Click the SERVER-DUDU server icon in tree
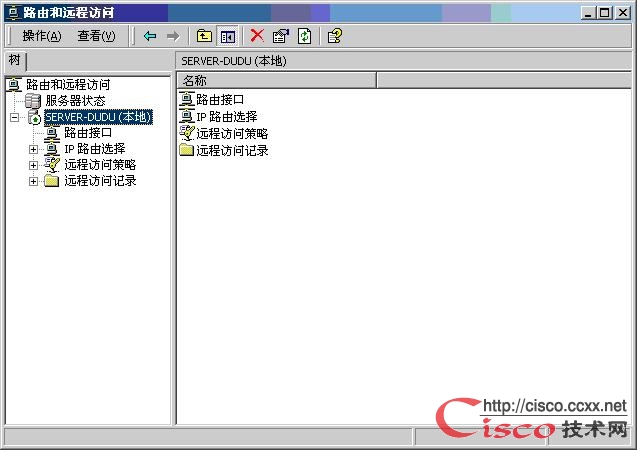 35,117
